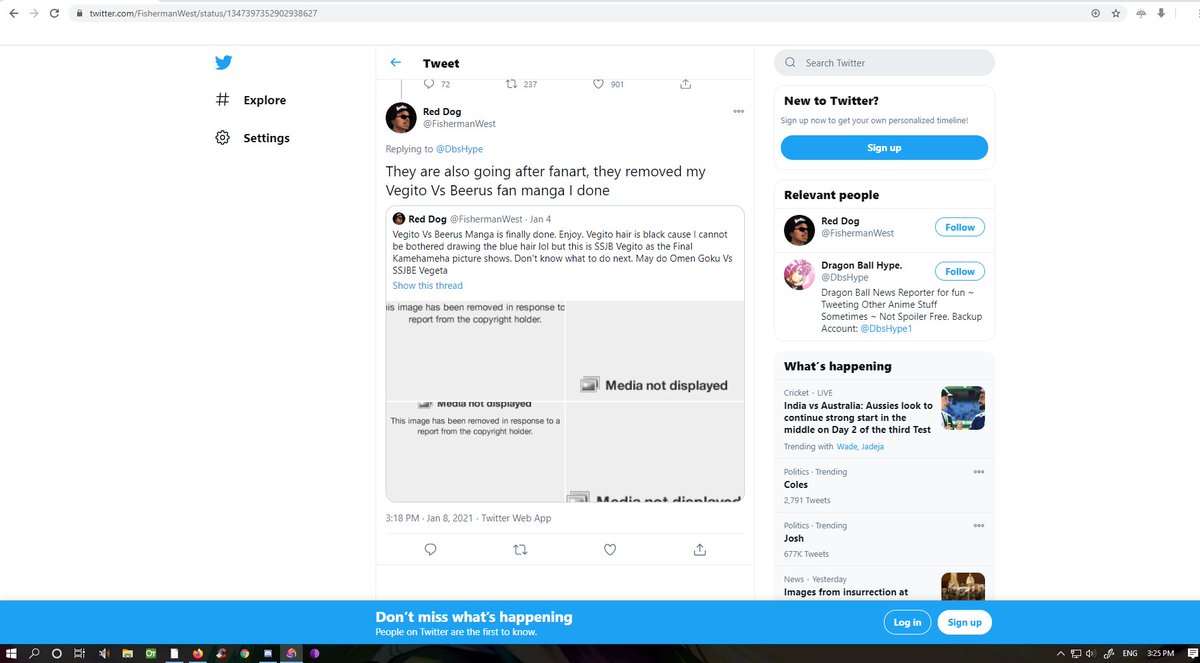
Task: Expand options arrow for Josh trend
Action: (x=978, y=525)
